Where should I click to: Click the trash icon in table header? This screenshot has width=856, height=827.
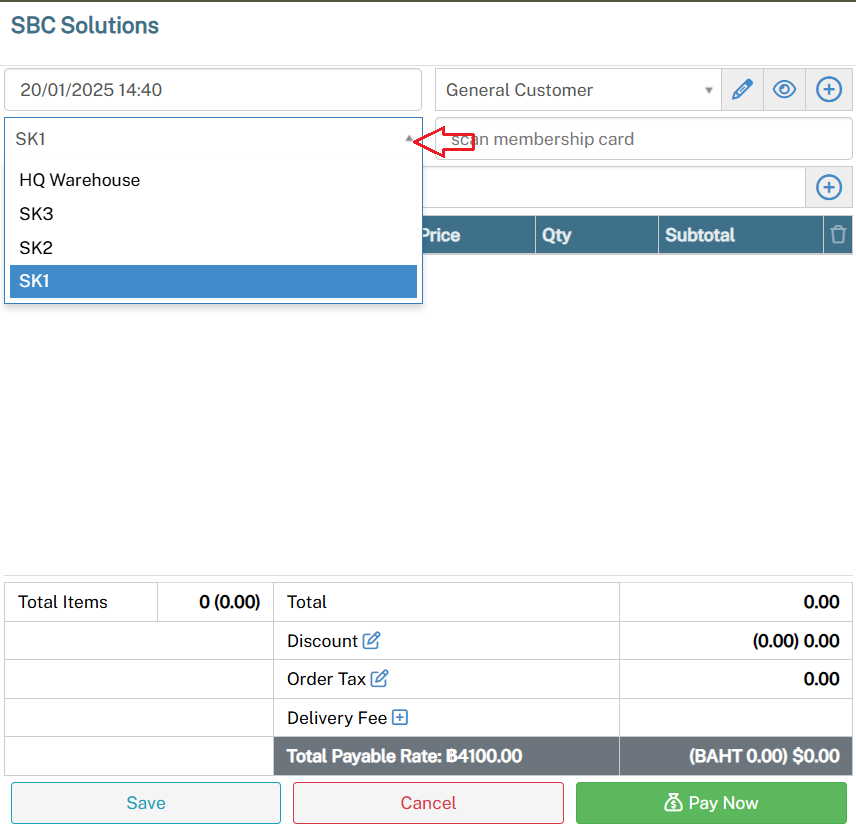point(838,235)
